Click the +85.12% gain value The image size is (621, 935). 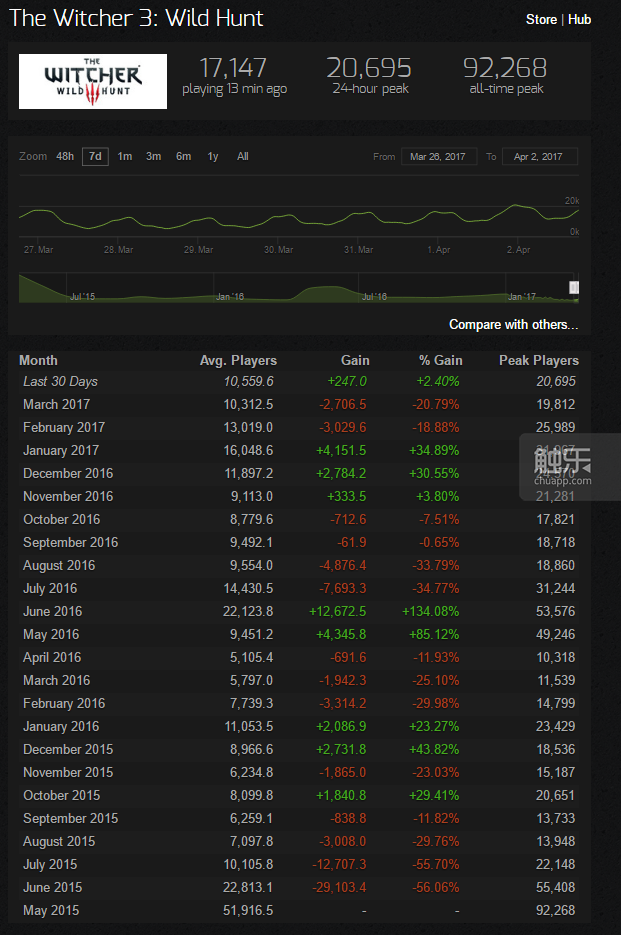(x=434, y=634)
